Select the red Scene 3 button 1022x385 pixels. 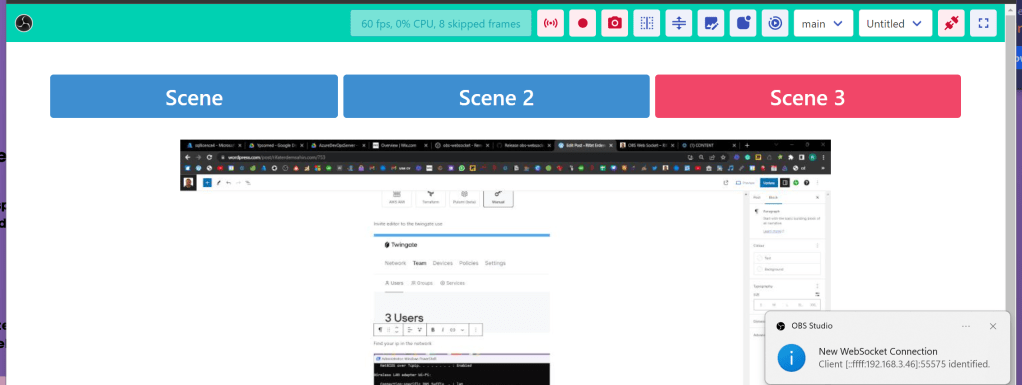(808, 96)
